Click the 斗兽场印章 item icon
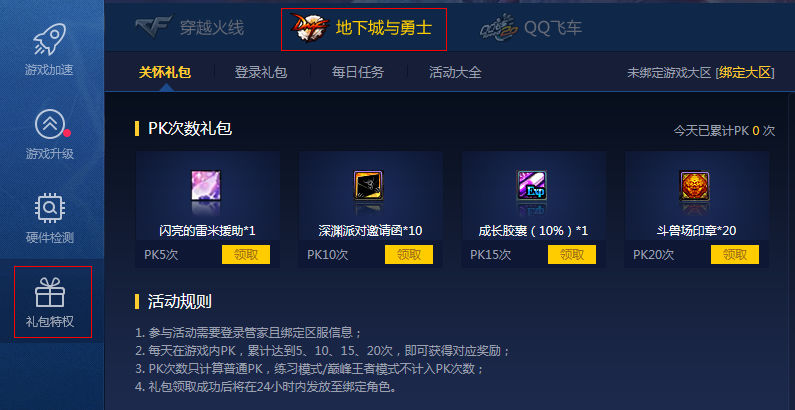 point(694,185)
